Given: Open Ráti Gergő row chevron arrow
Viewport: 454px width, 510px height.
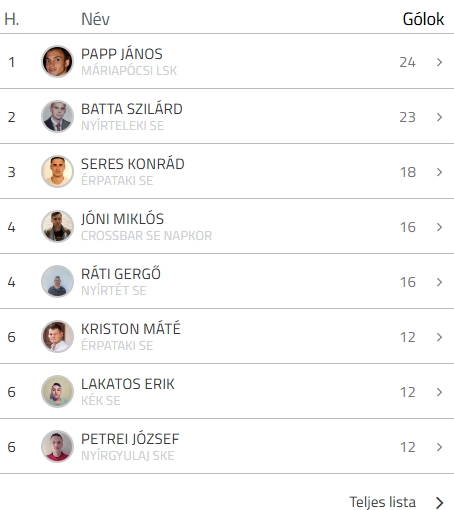Looking at the screenshot, I should (x=439, y=282).
